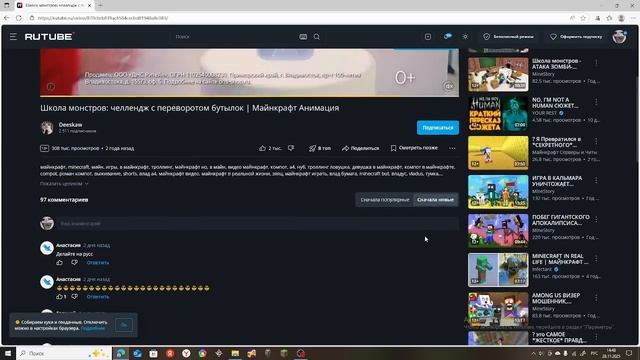Image resolution: width=640 pixels, height=360 pixels.
Task: Open options for the Sonic video
Action: click(596, 141)
